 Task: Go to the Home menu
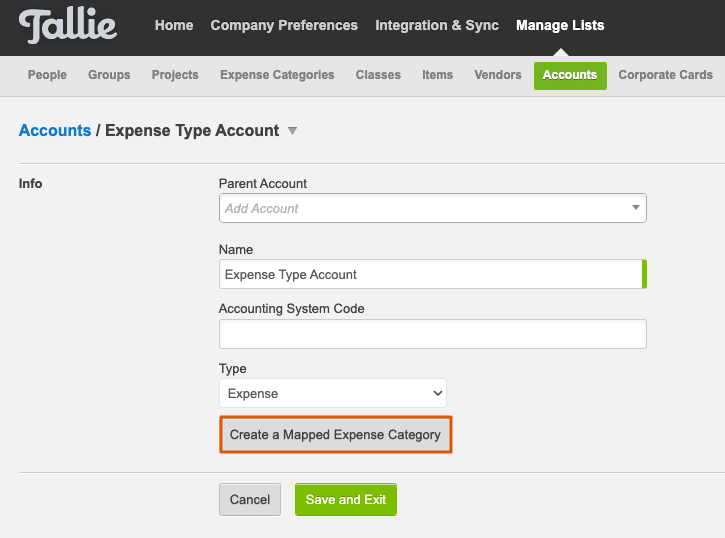pyautogui.click(x=174, y=25)
